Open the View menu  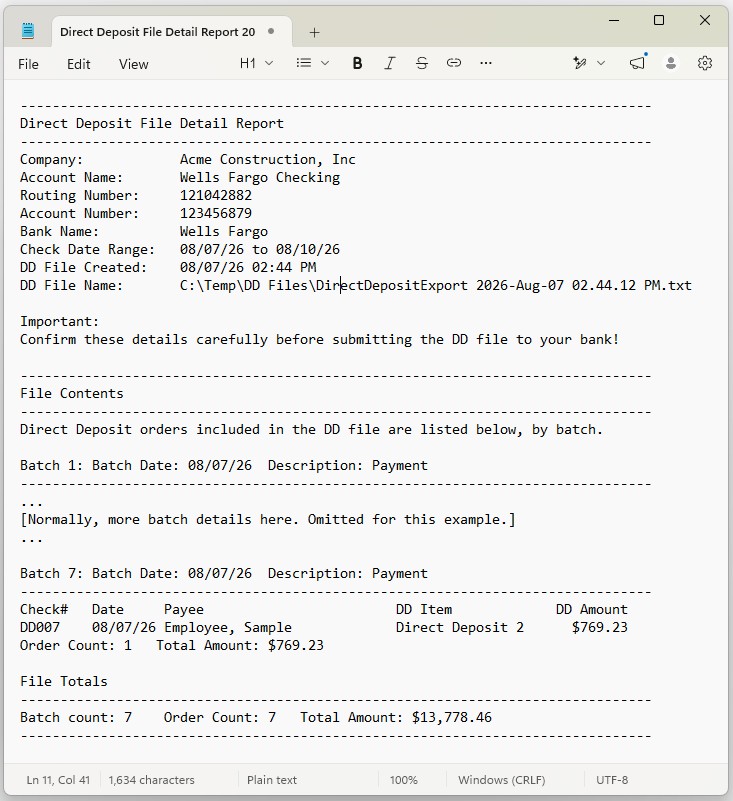pyautogui.click(x=133, y=64)
